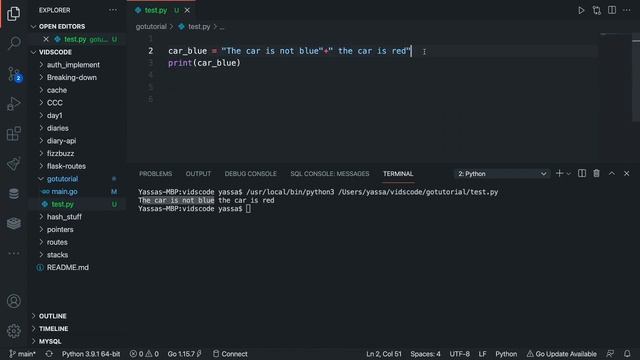Open changes compare icon in editor toolbar
640x360 pixels.
[x=596, y=10]
